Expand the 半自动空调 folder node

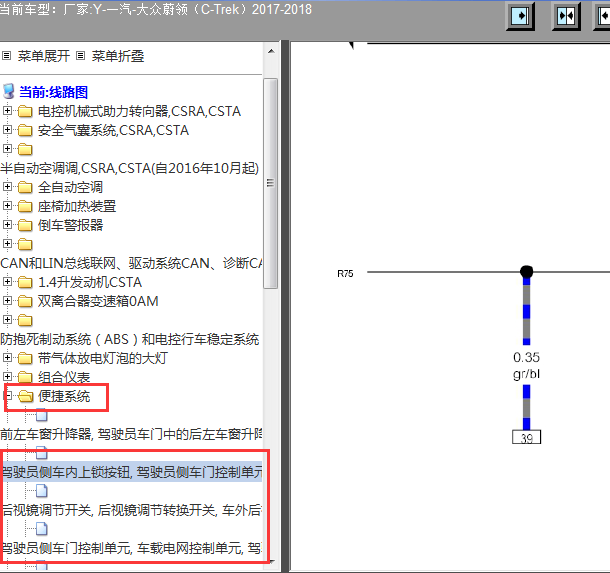click(x=7, y=148)
